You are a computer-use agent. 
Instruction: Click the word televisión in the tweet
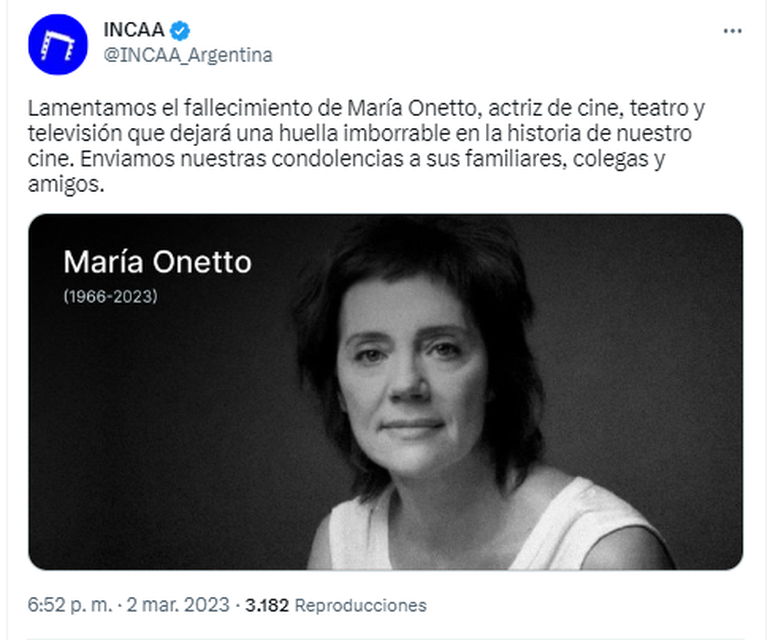pyautogui.click(x=70, y=134)
